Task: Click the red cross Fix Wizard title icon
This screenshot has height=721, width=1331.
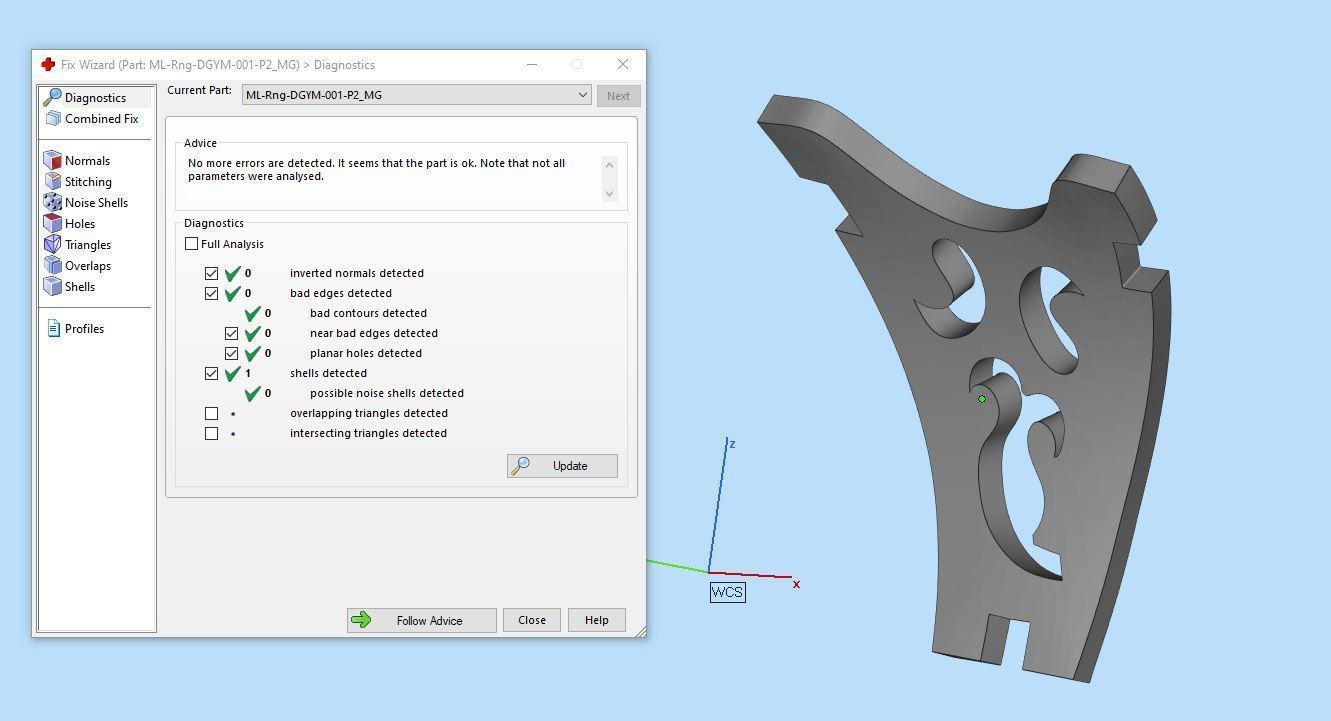Action: click(48, 64)
